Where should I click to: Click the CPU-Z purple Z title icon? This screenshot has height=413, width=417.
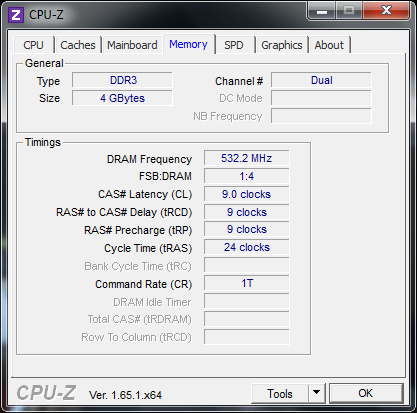click(16, 15)
